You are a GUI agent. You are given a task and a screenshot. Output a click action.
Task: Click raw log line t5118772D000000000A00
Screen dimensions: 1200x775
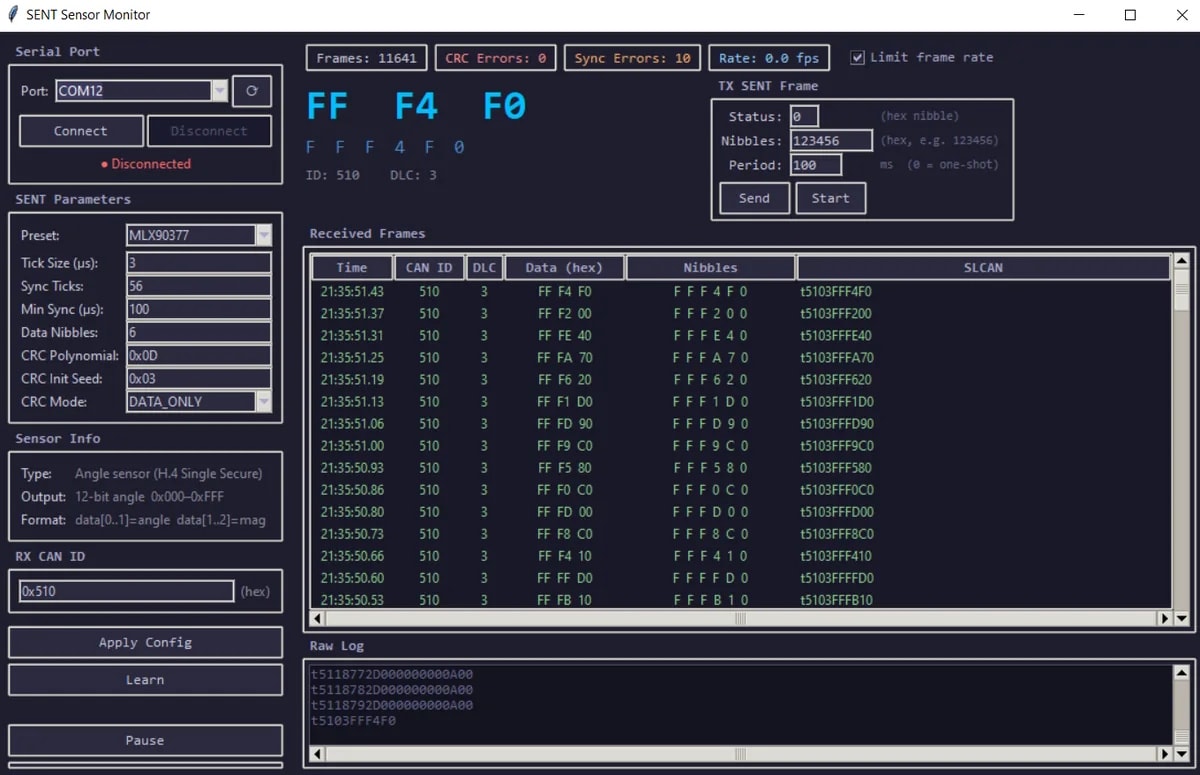(x=392, y=675)
